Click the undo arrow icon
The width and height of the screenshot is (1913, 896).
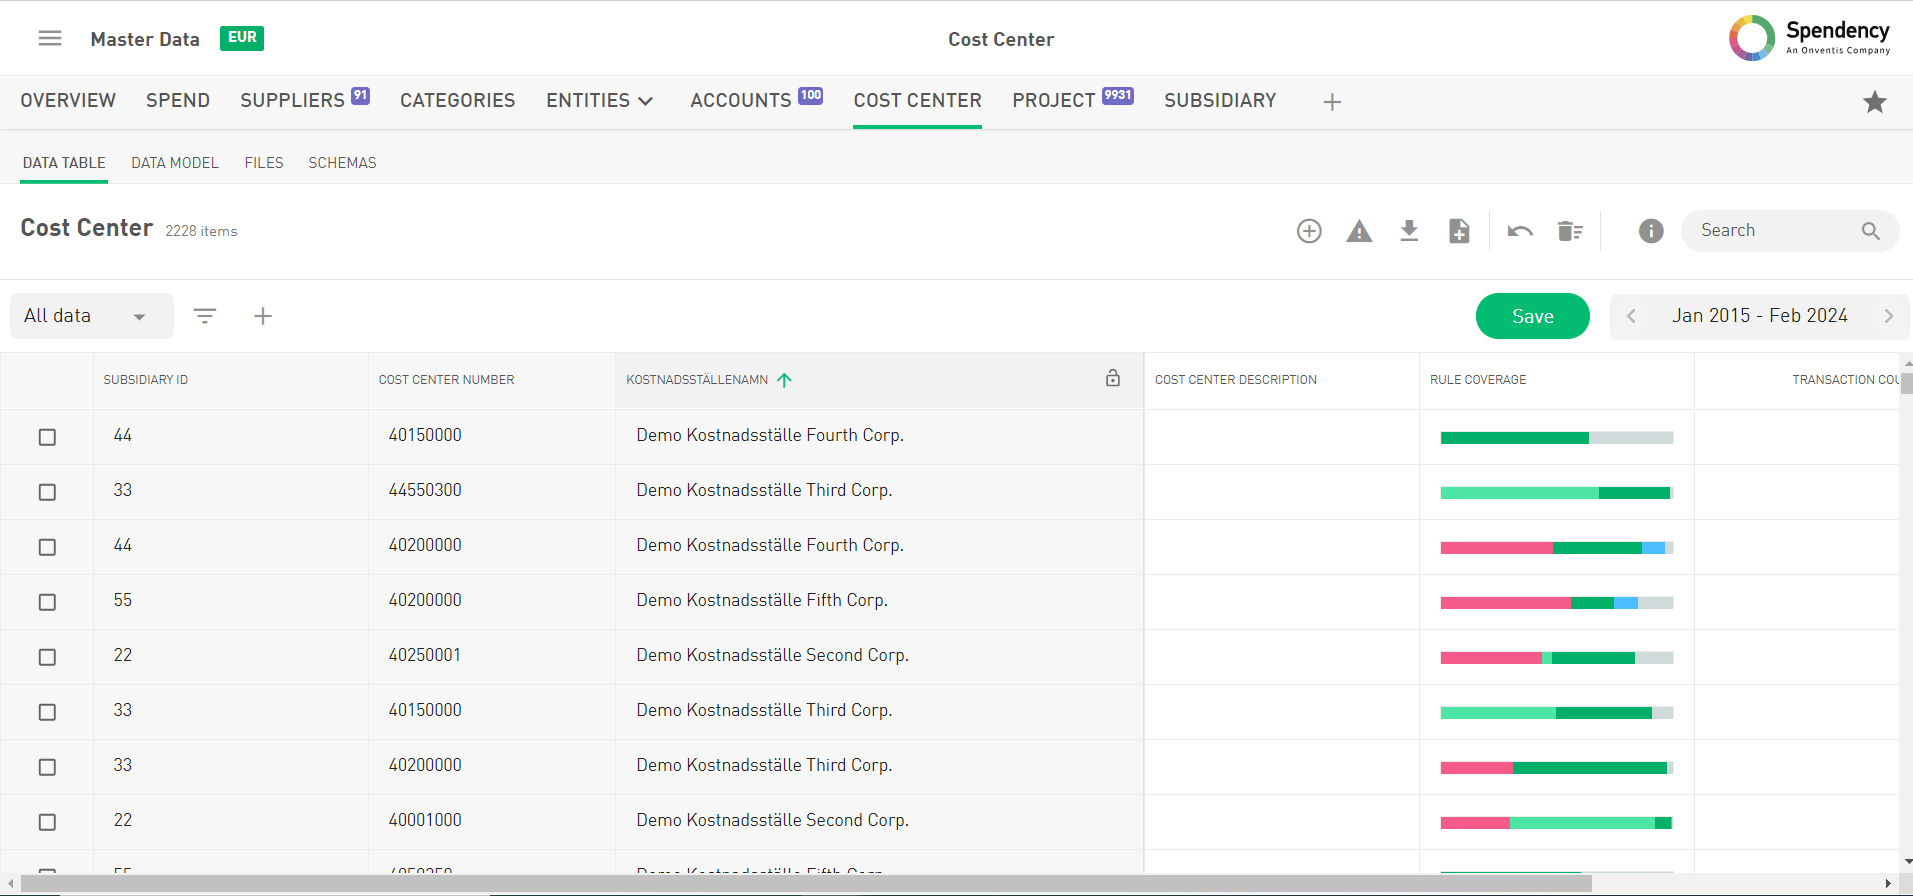pyautogui.click(x=1520, y=231)
